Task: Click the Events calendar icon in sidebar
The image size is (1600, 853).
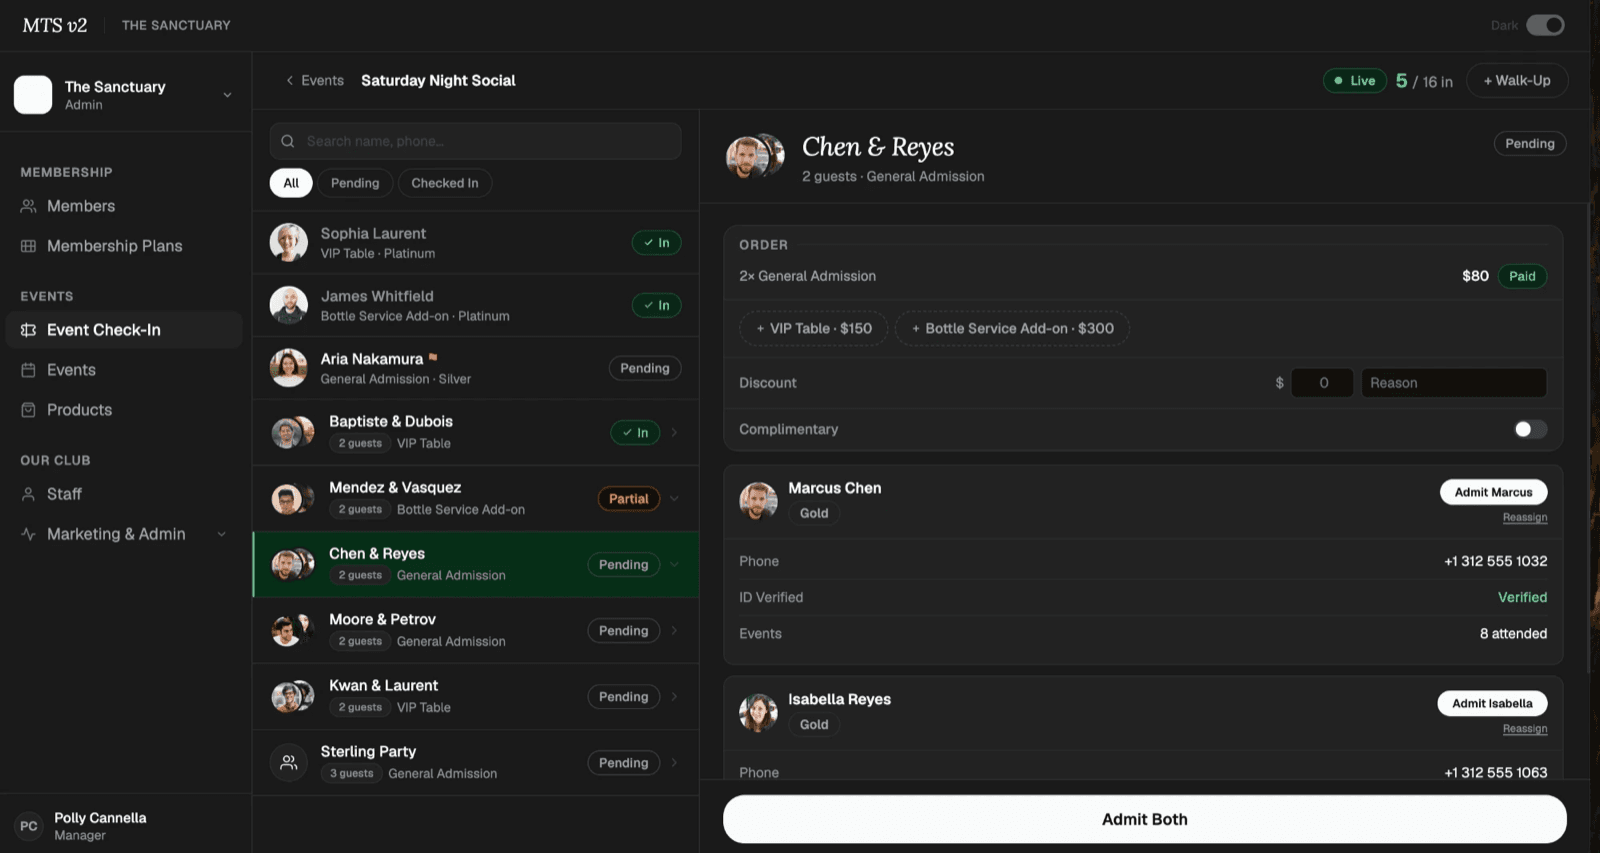Action: pos(28,370)
